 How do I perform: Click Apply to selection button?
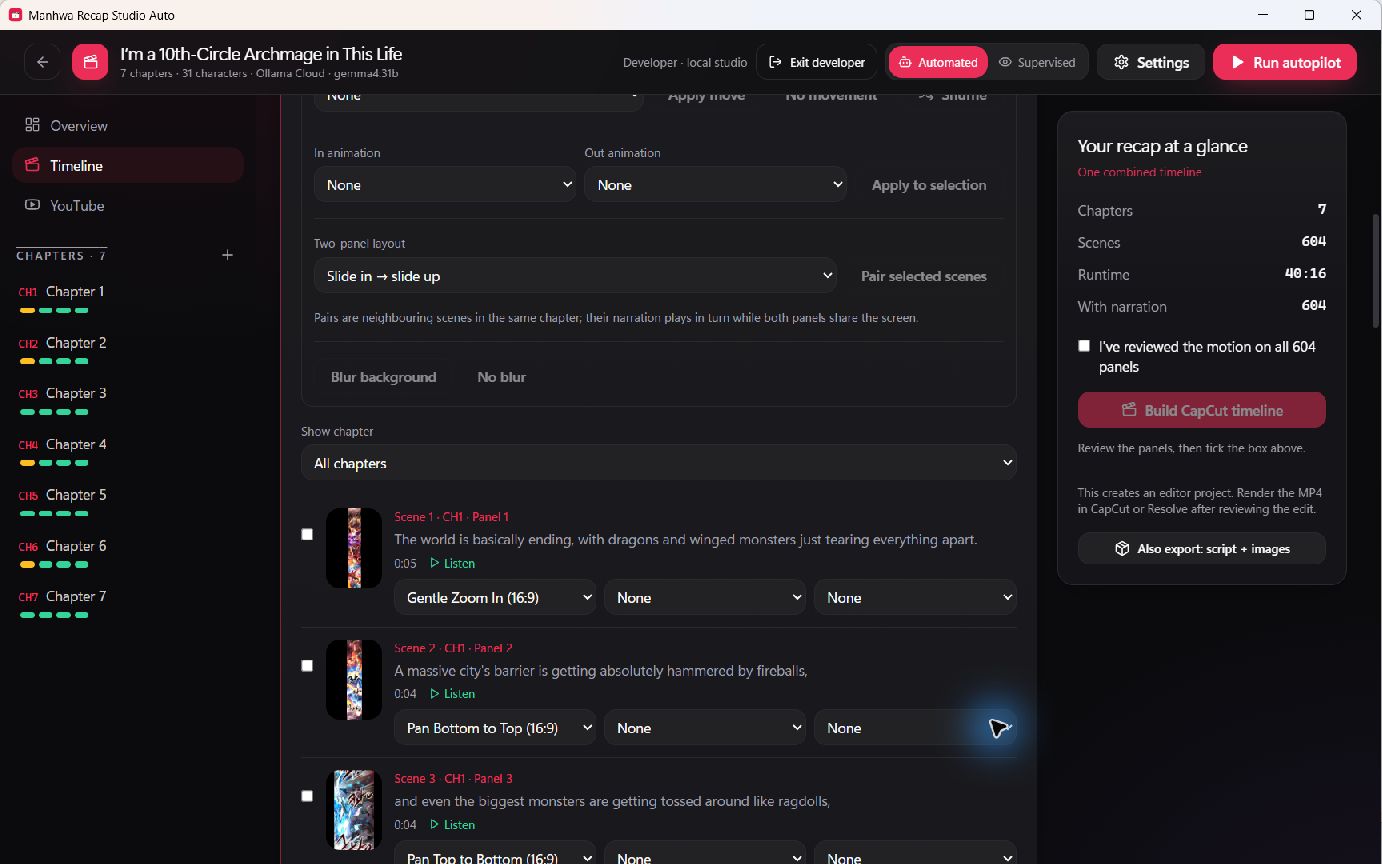(x=929, y=185)
